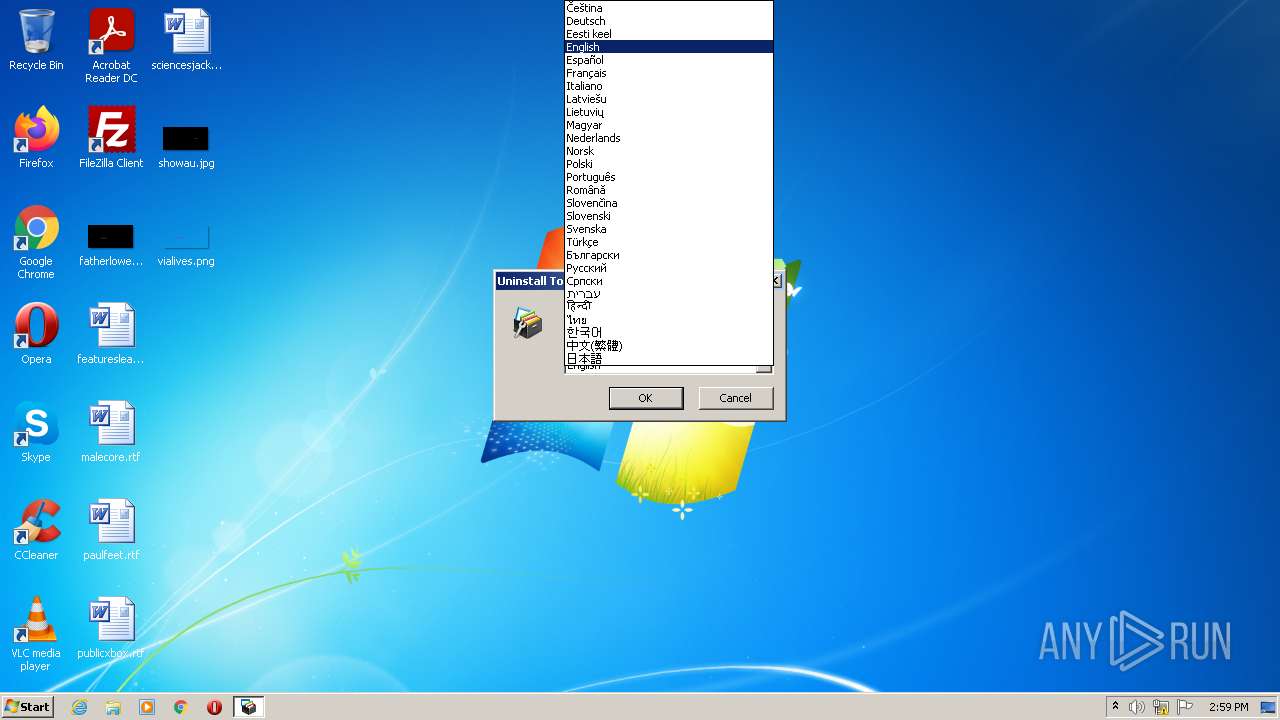This screenshot has height=720, width=1280.
Task: Choose Deutsch from the language list
Action: (x=669, y=21)
